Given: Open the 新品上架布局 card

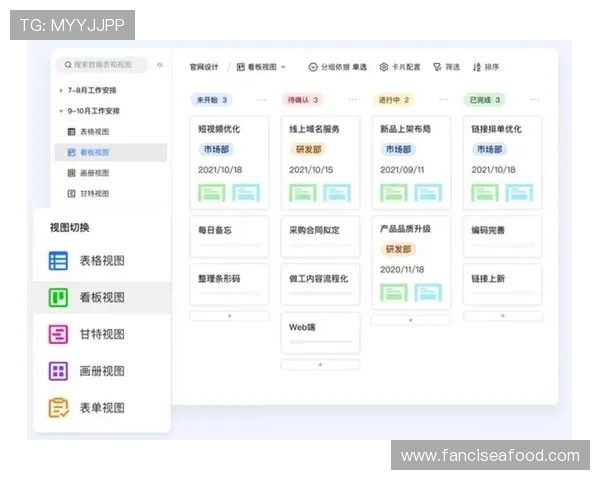Looking at the screenshot, I should pyautogui.click(x=411, y=163).
